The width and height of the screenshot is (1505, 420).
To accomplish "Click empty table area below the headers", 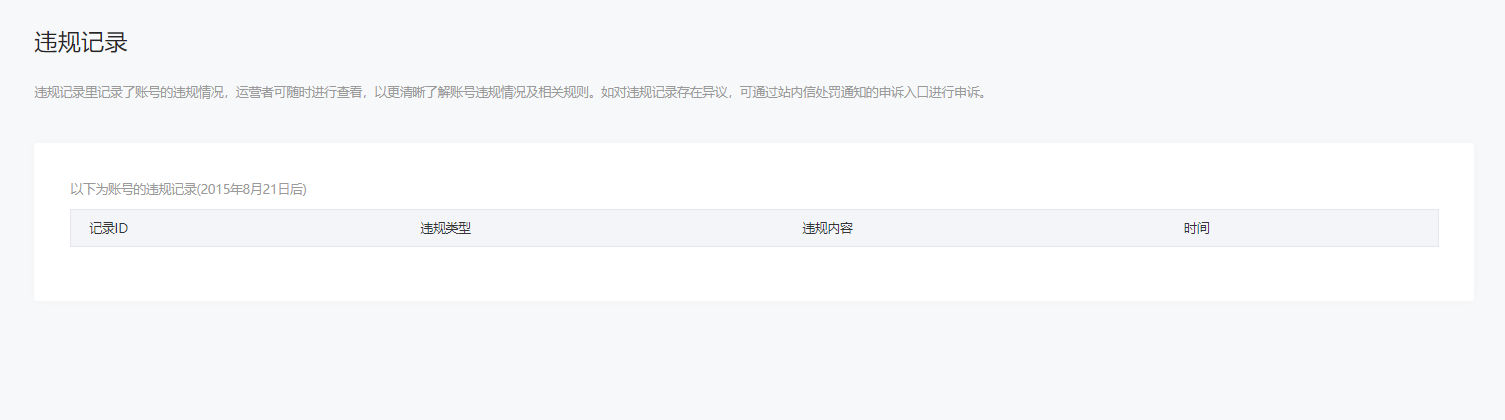I will pyautogui.click(x=754, y=272).
